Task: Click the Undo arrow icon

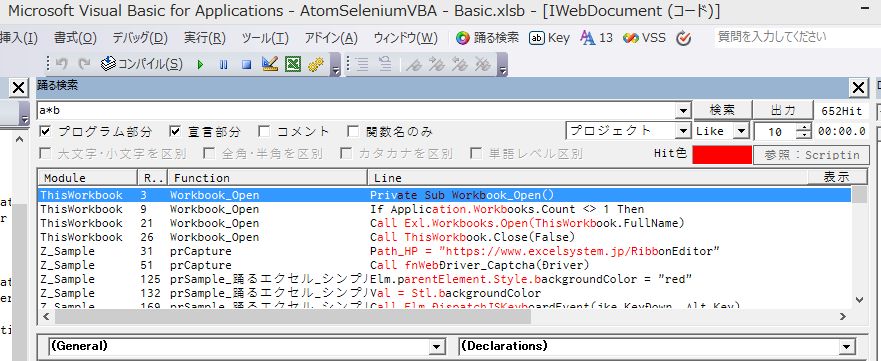Action: pos(62,65)
